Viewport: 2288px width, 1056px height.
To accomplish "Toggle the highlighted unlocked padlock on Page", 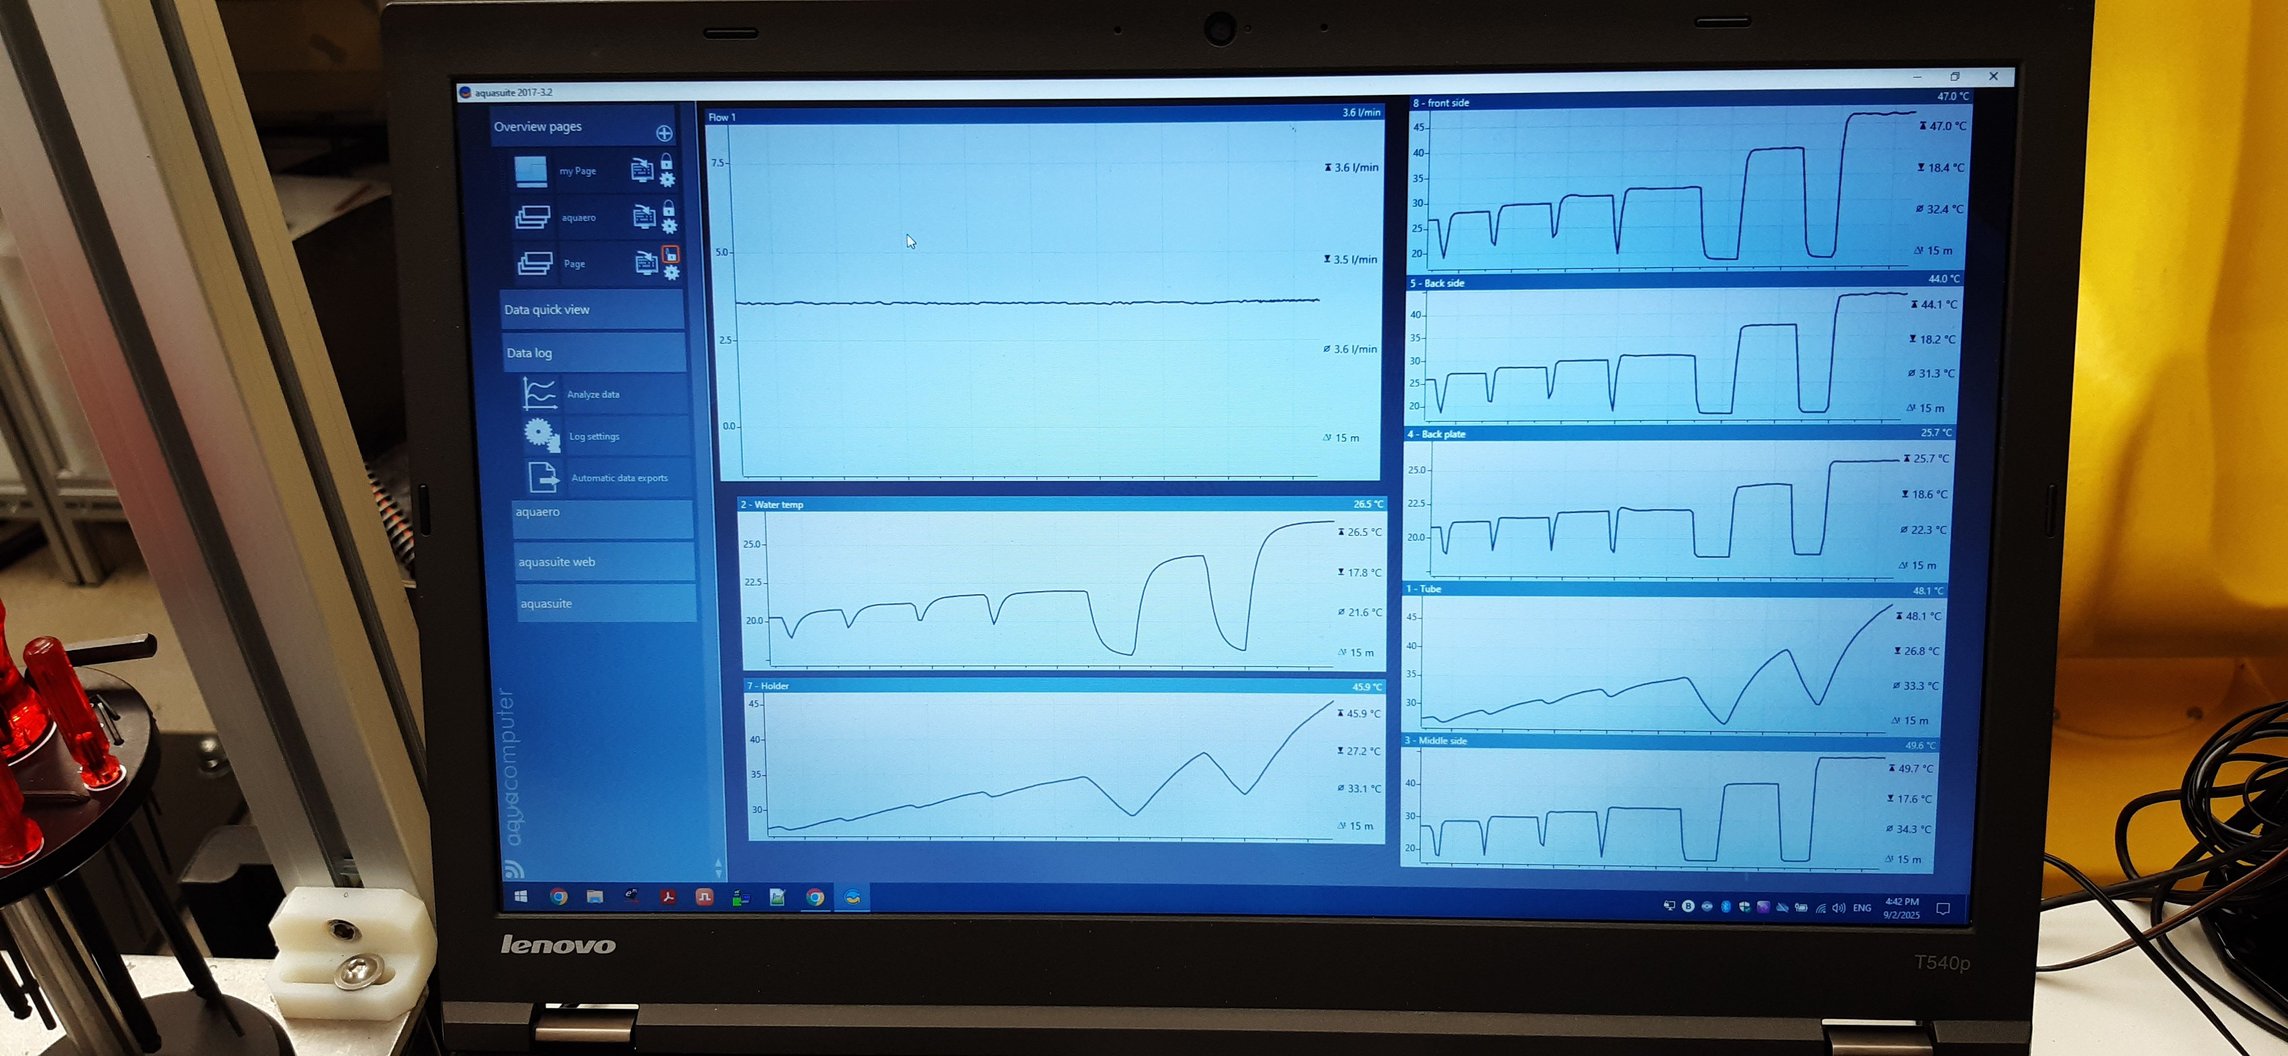I will coord(671,254).
